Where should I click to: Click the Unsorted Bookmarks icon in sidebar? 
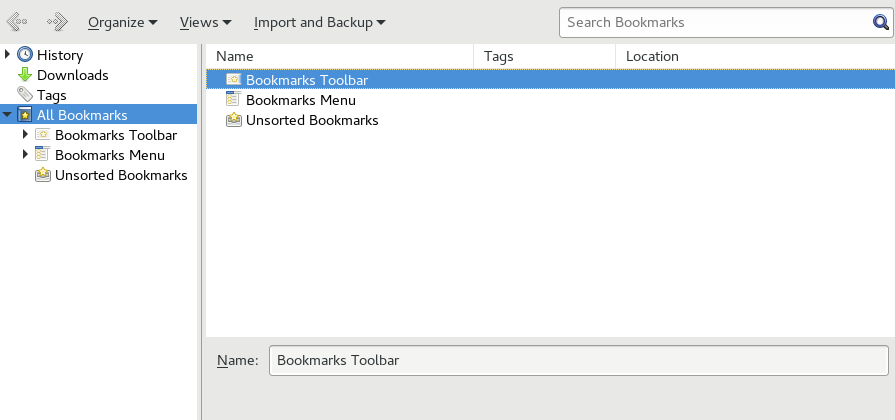pos(43,175)
